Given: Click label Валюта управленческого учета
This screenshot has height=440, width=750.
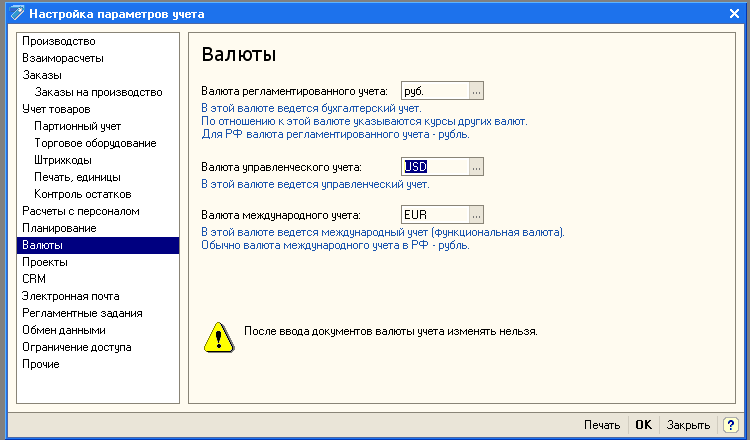Looking at the screenshot, I should click(x=281, y=167).
